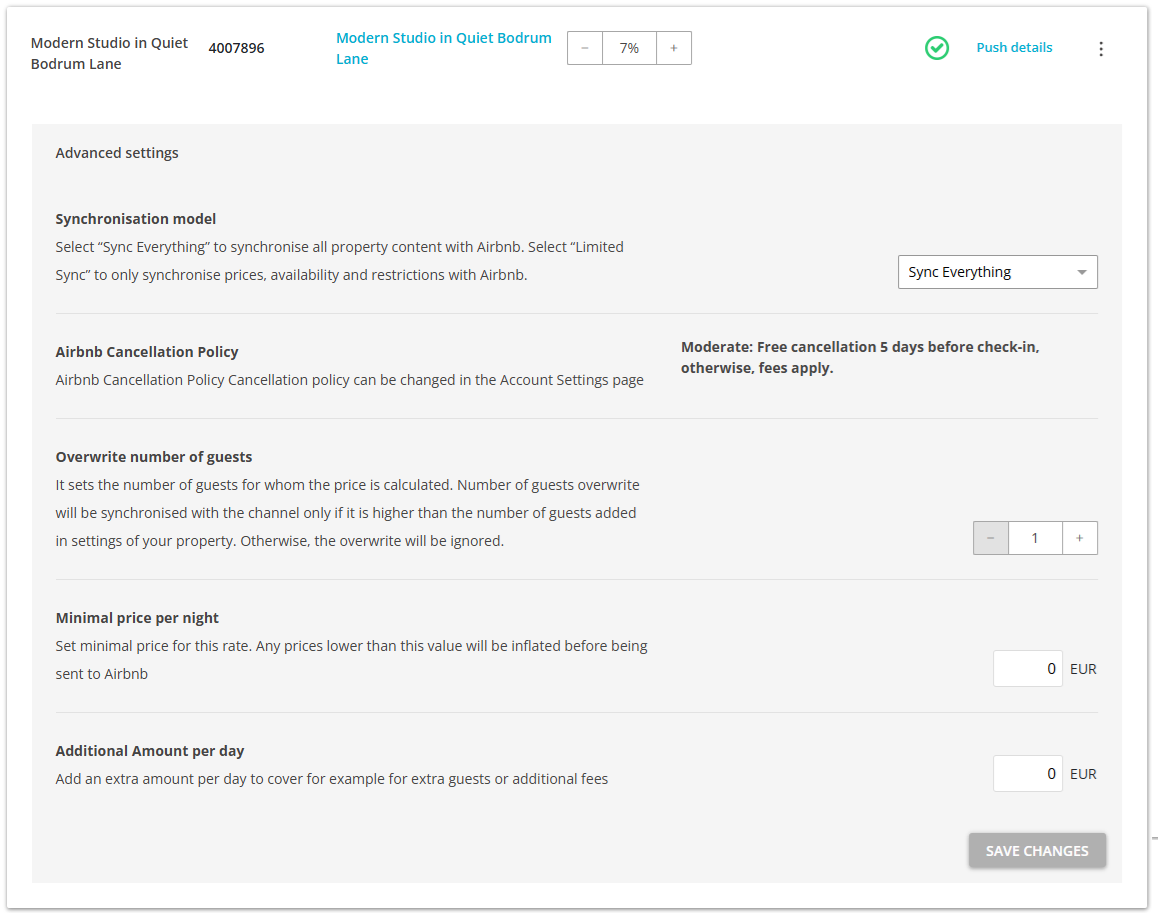Open Push details link
1158x918 pixels.
pos(1014,48)
